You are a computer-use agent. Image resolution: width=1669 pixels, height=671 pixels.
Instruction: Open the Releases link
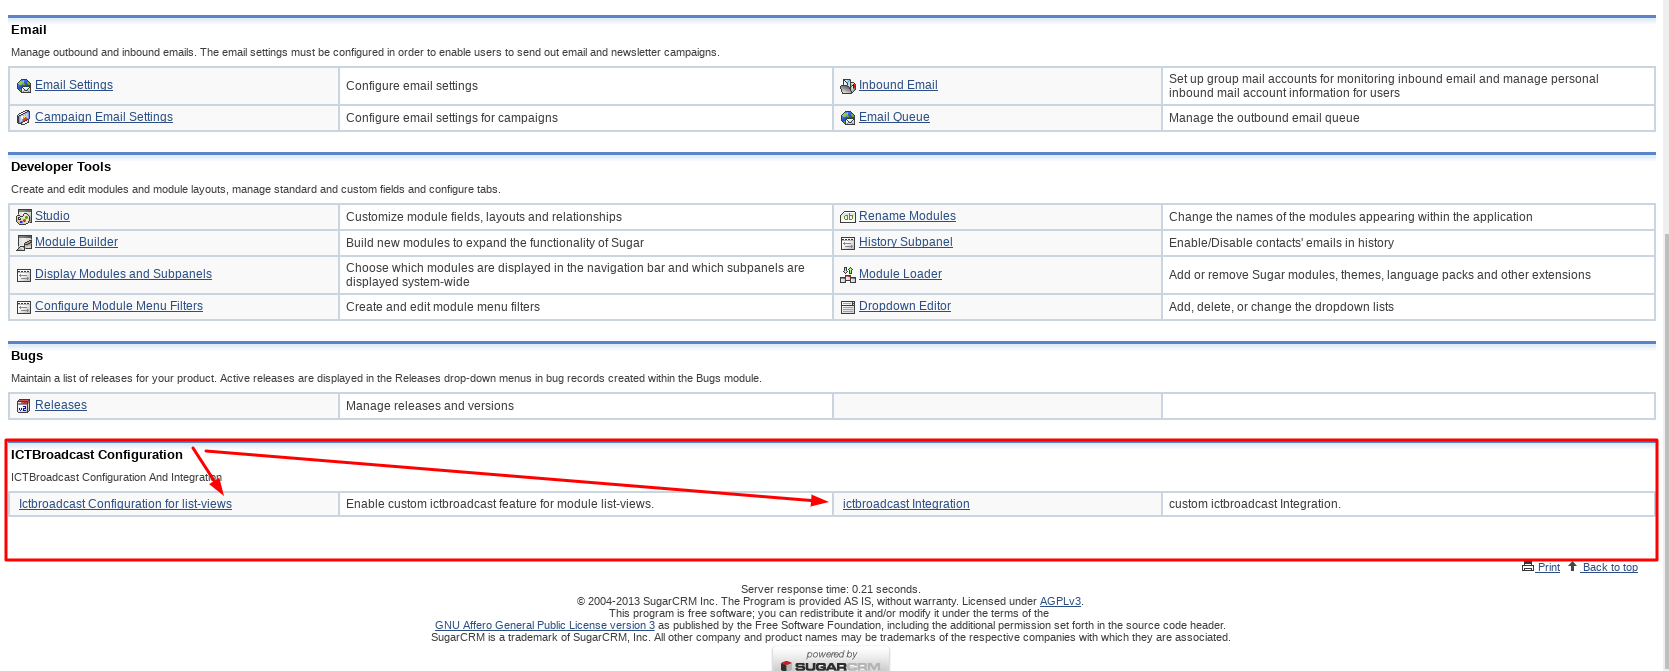tap(61, 405)
